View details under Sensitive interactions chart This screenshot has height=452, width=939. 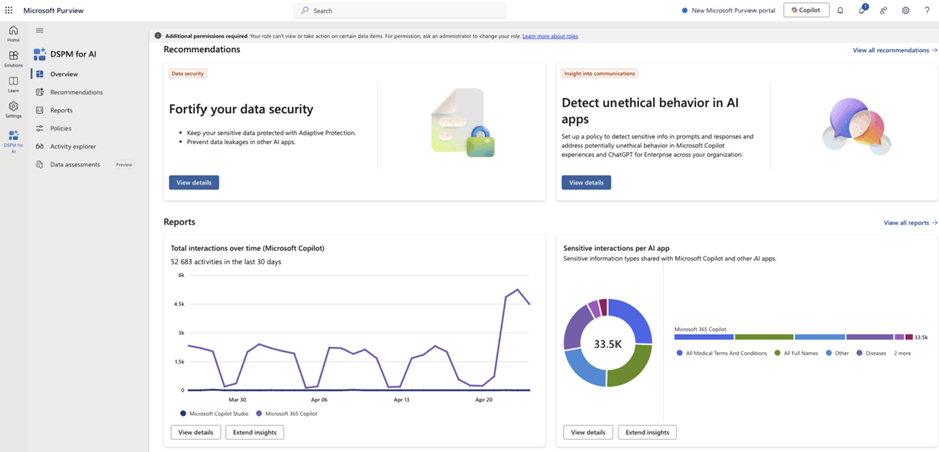tap(588, 432)
